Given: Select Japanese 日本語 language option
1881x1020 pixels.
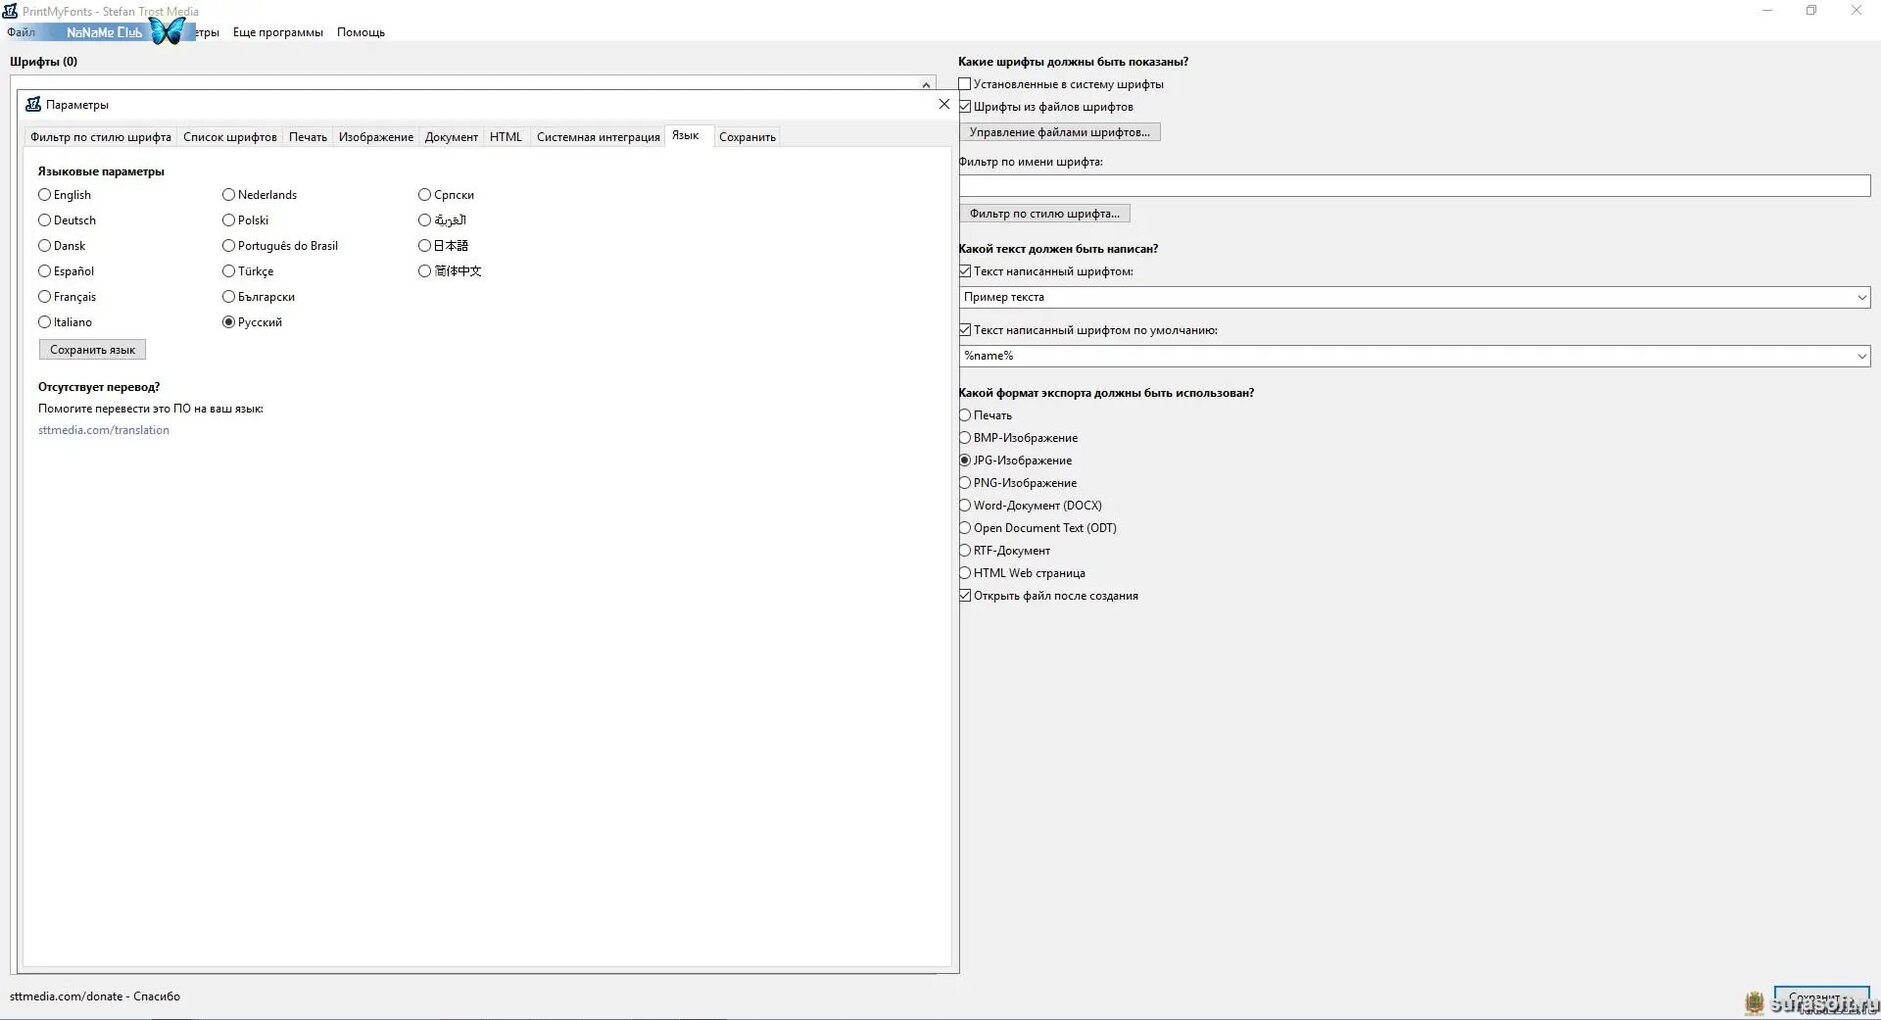Looking at the screenshot, I should pos(444,246).
